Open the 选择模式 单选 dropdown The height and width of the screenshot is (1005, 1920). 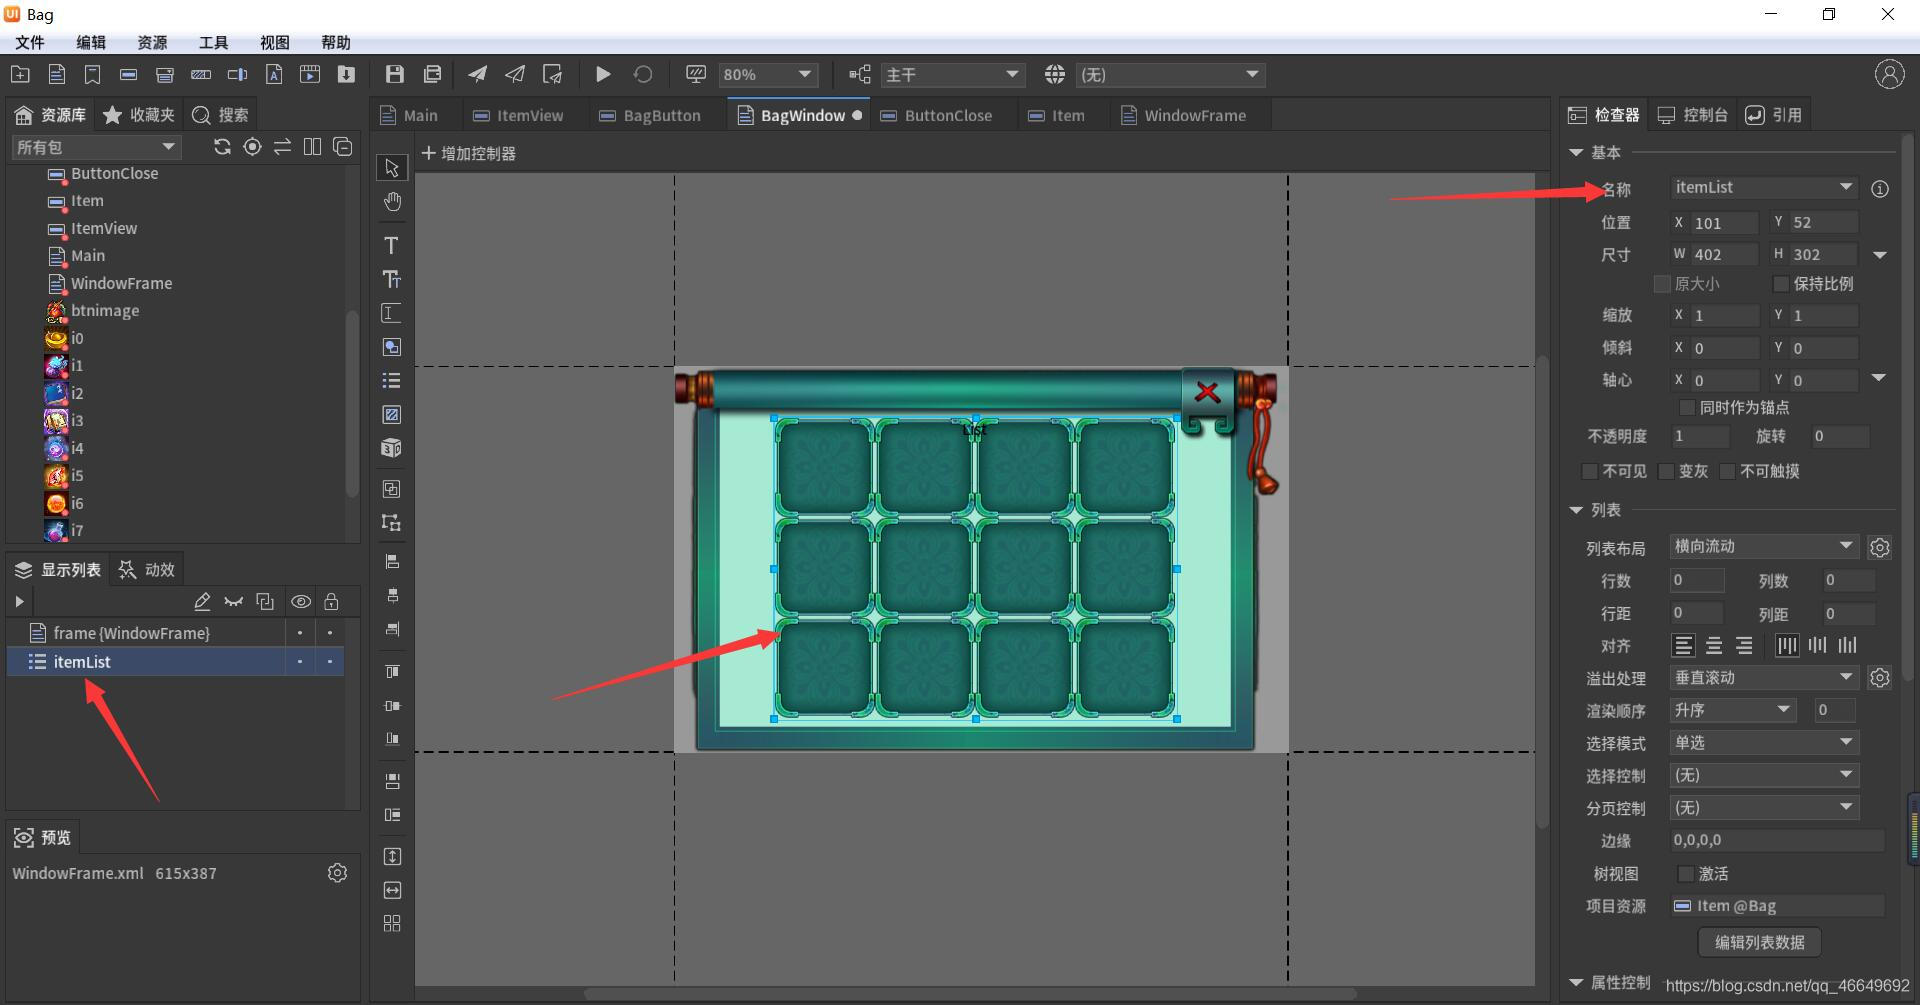(x=1764, y=743)
